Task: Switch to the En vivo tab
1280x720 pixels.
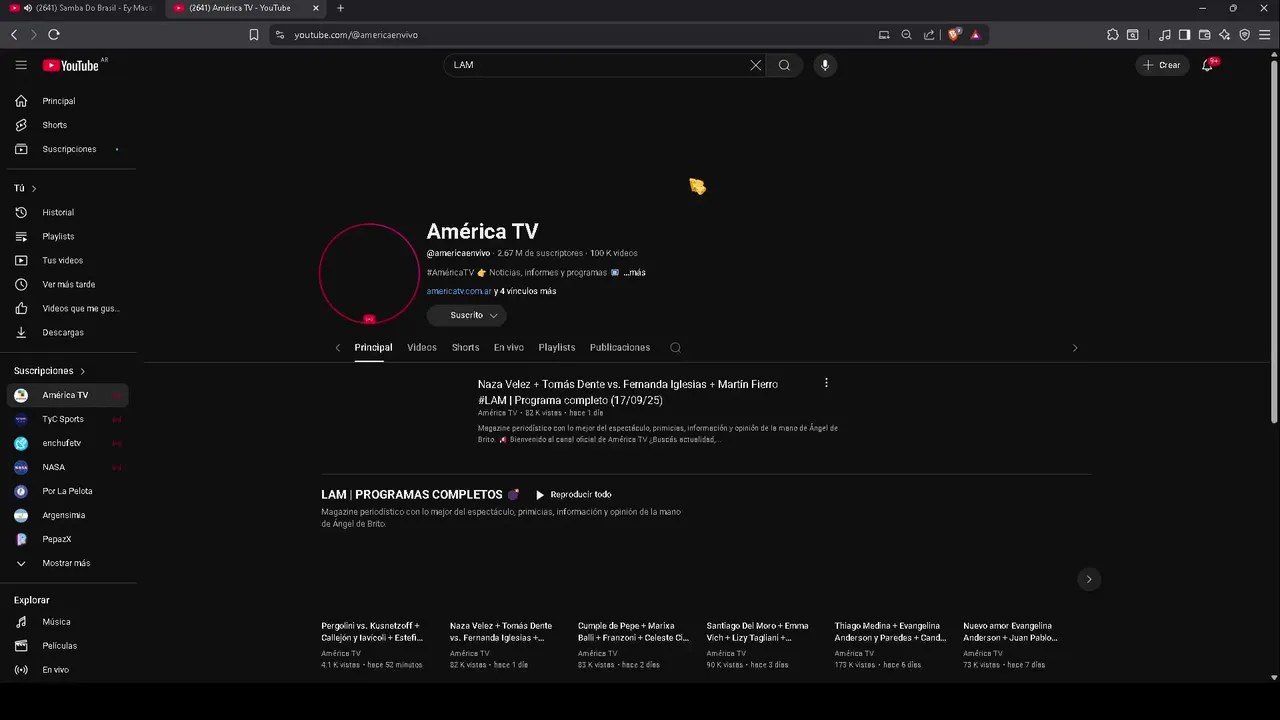Action: [x=509, y=348]
